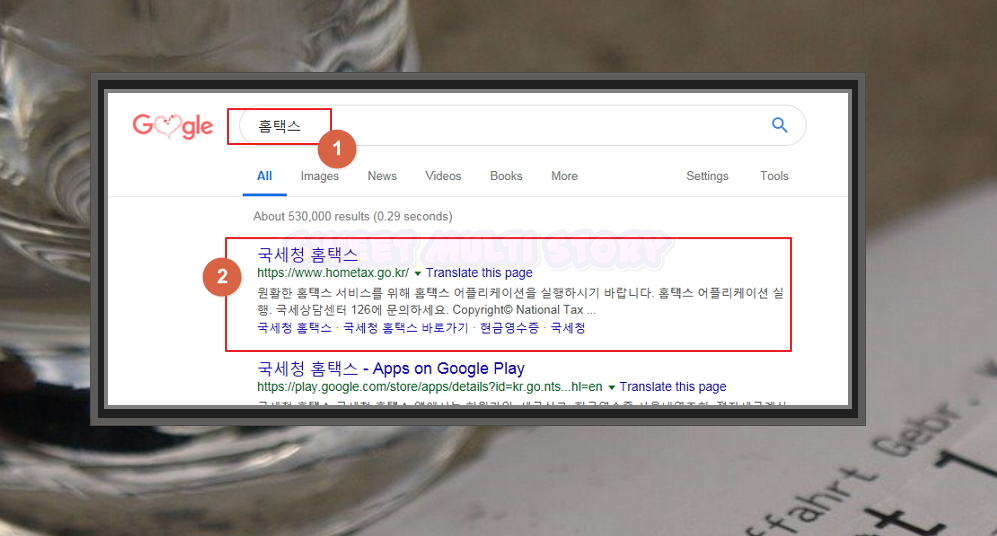Open the 국세청 홈택스 바로가기 sitelink

pyautogui.click(x=406, y=328)
